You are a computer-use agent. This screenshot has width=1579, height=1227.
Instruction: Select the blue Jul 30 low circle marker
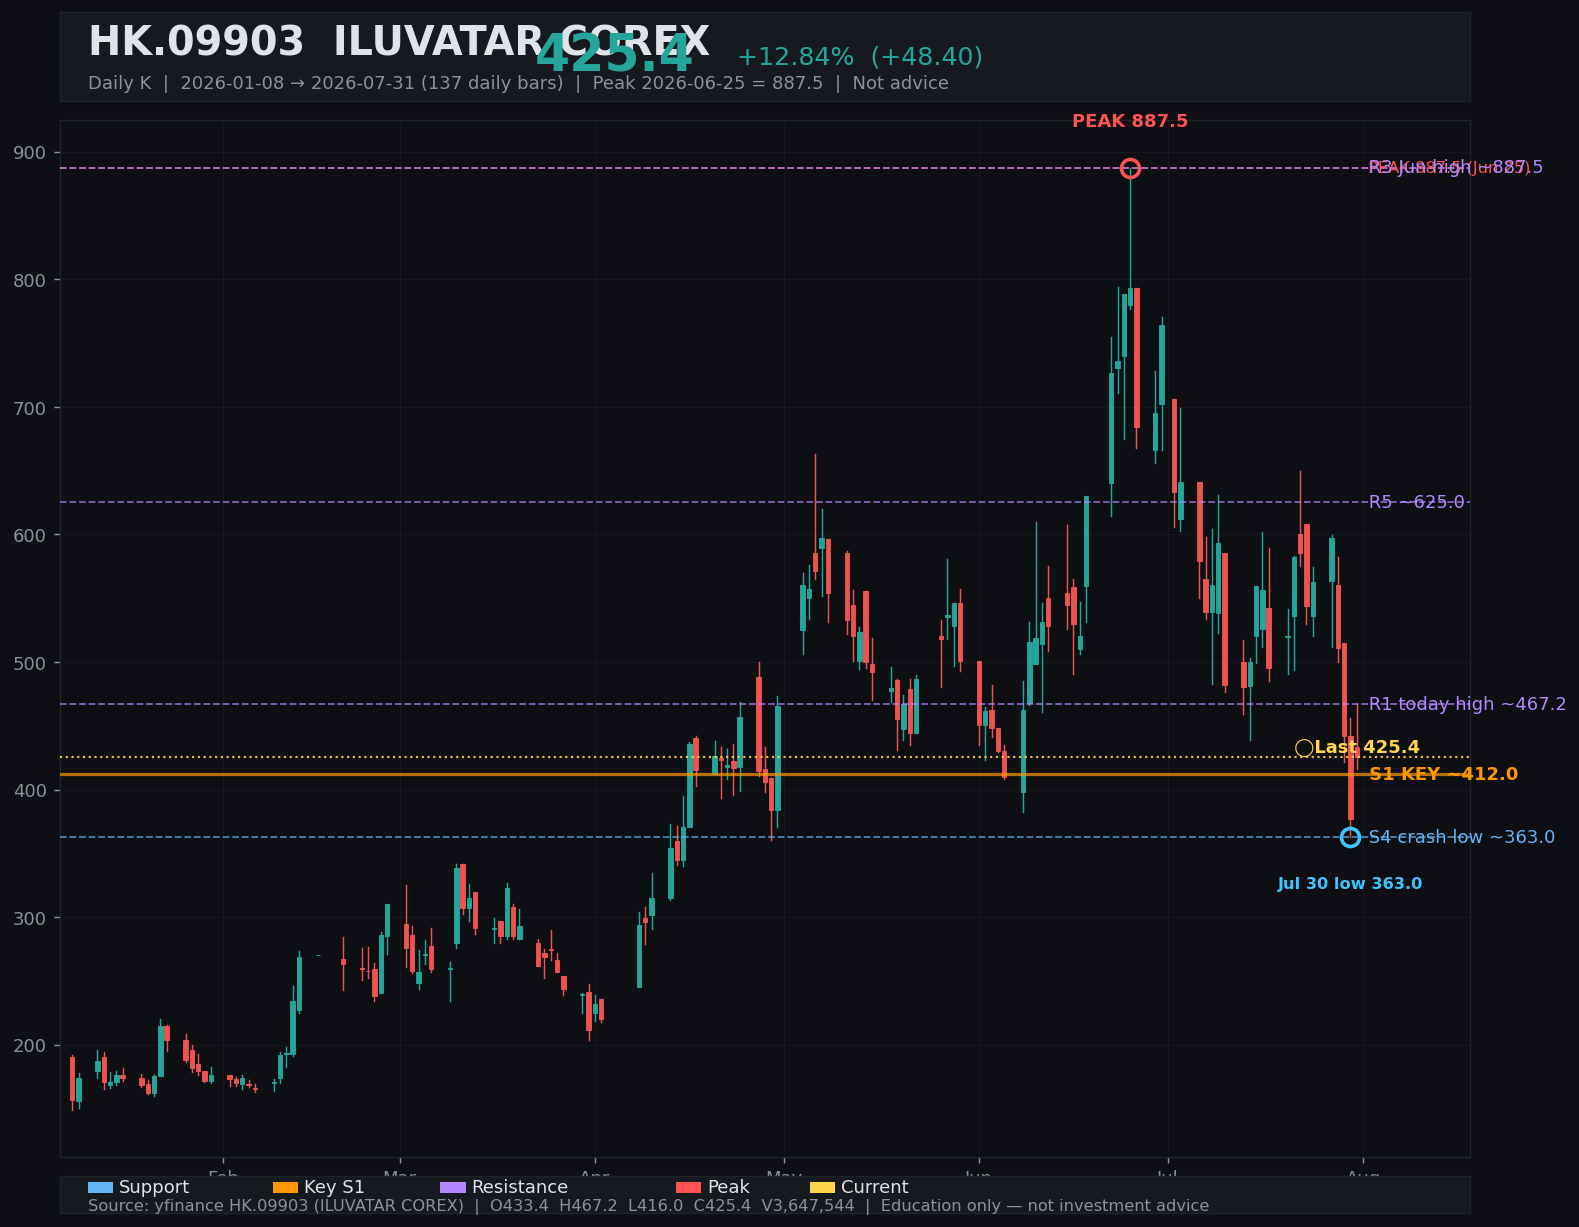pyautogui.click(x=1350, y=837)
